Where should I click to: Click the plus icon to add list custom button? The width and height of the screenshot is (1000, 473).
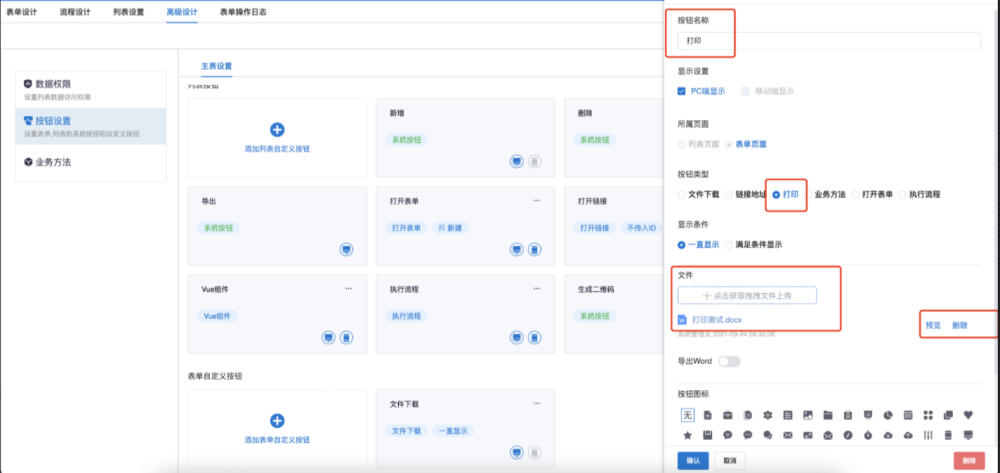pos(278,129)
